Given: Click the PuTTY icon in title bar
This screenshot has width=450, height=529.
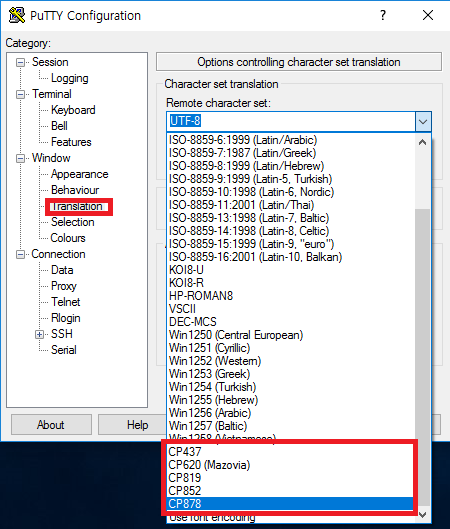Looking at the screenshot, I should click(17, 15).
